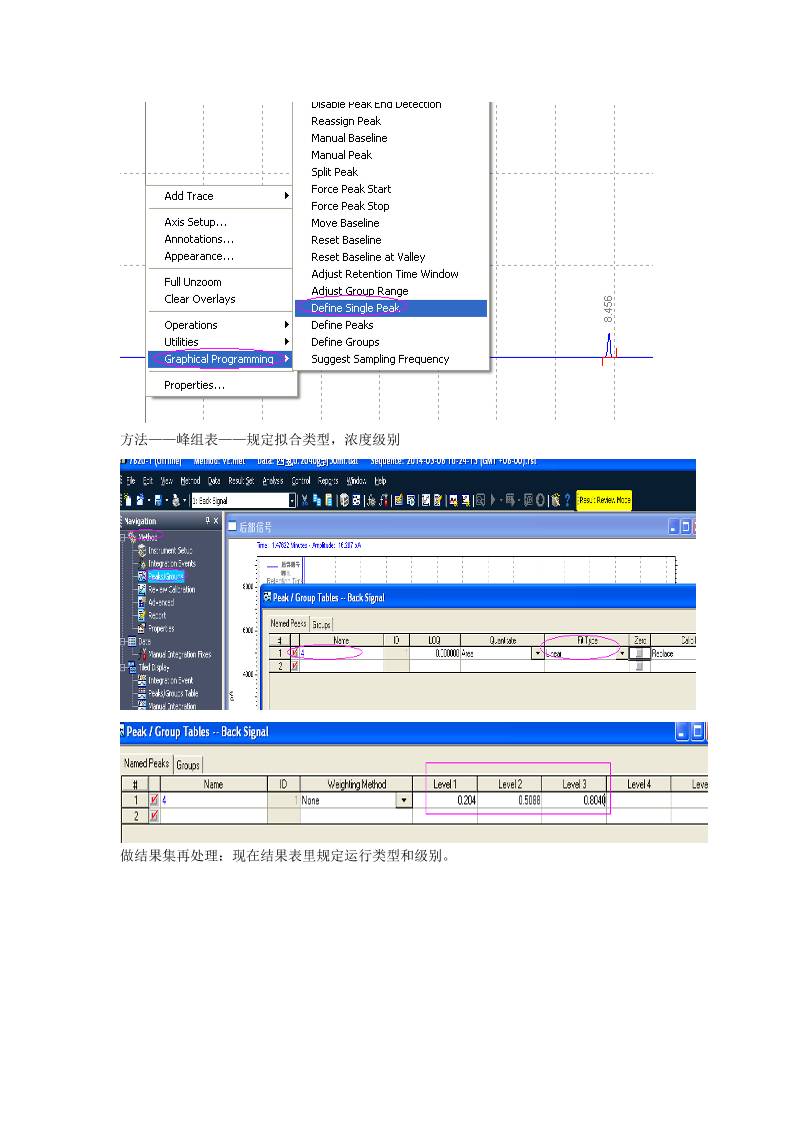Open Peaks/Groups Table under Tiled Display

pyautogui.click(x=172, y=693)
